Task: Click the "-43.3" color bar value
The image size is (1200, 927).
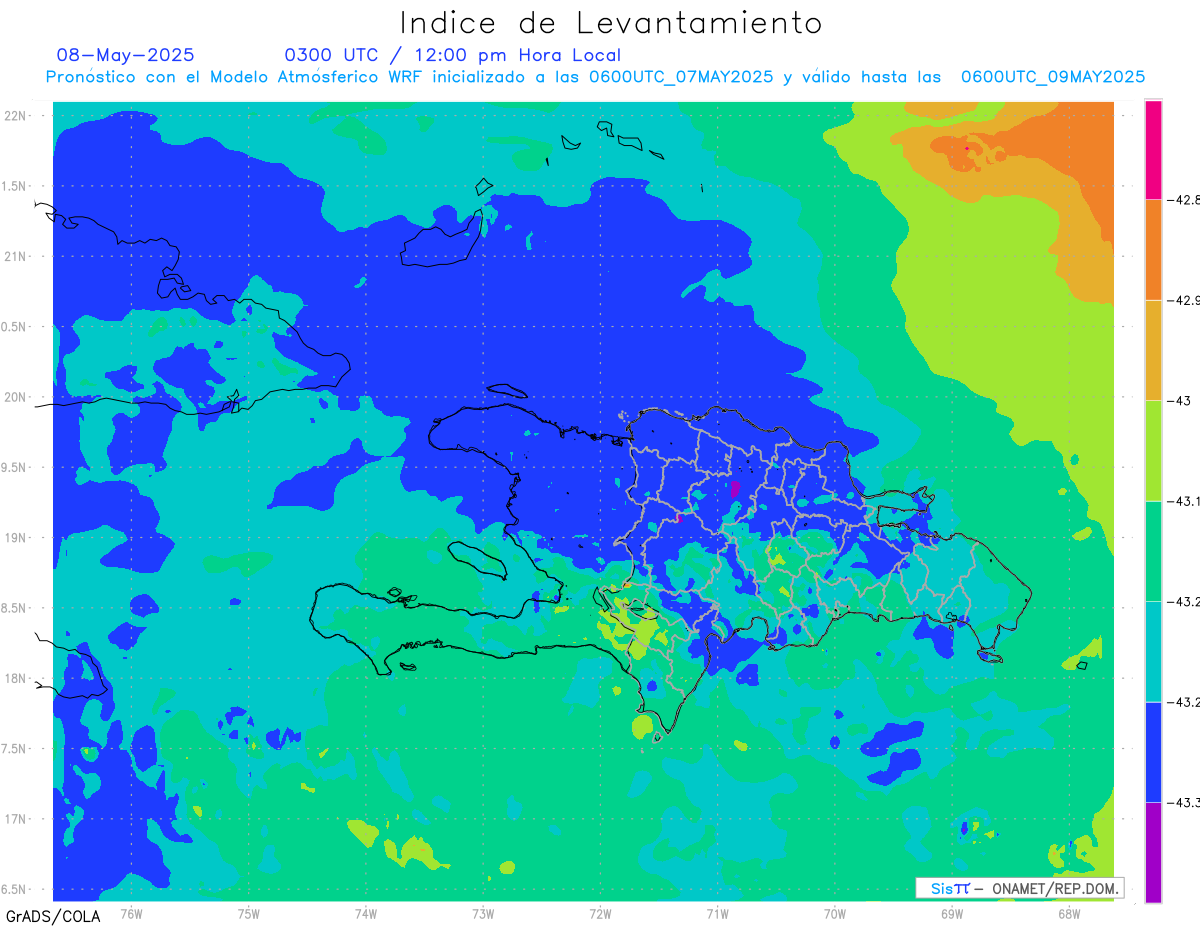Action: pyautogui.click(x=1183, y=802)
